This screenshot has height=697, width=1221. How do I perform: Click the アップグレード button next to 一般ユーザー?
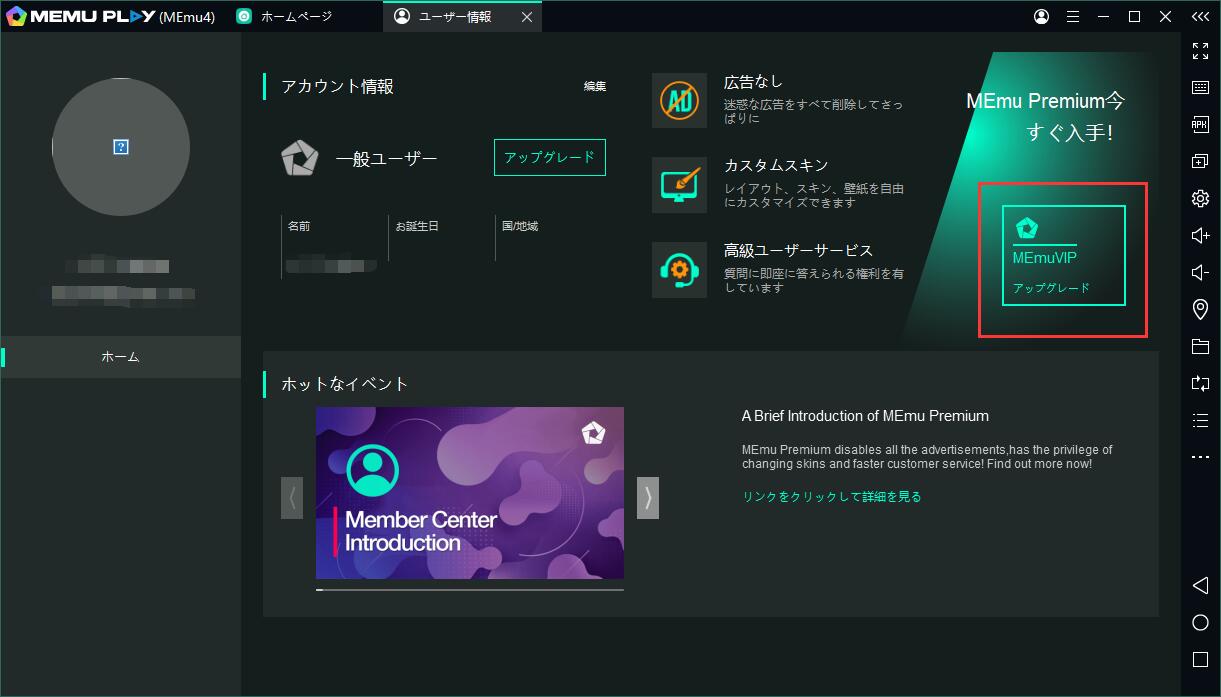(x=549, y=157)
